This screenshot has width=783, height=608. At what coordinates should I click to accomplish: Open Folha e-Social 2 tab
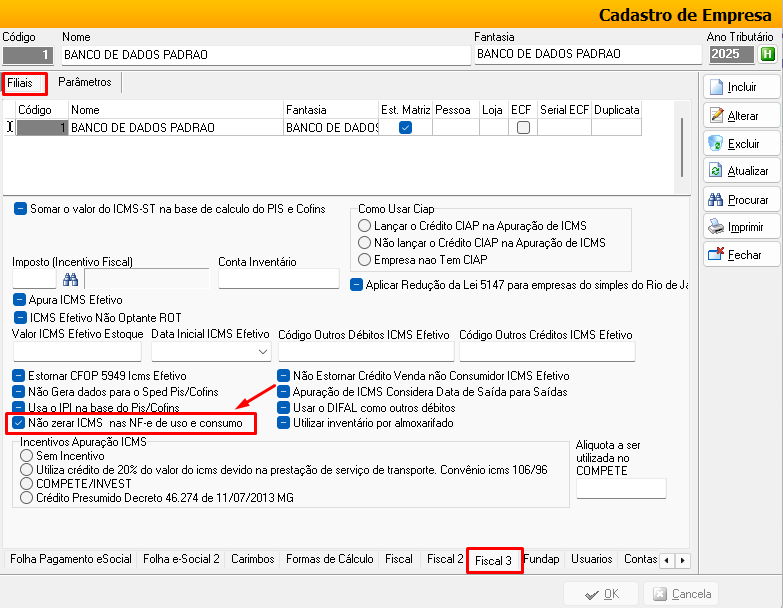[x=181, y=559]
